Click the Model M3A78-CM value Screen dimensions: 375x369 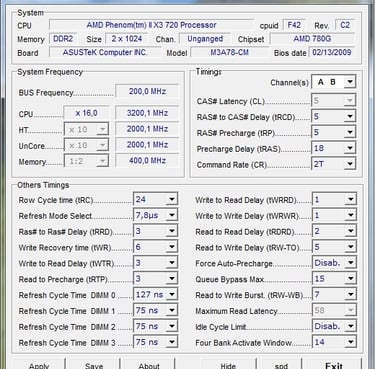click(x=229, y=52)
